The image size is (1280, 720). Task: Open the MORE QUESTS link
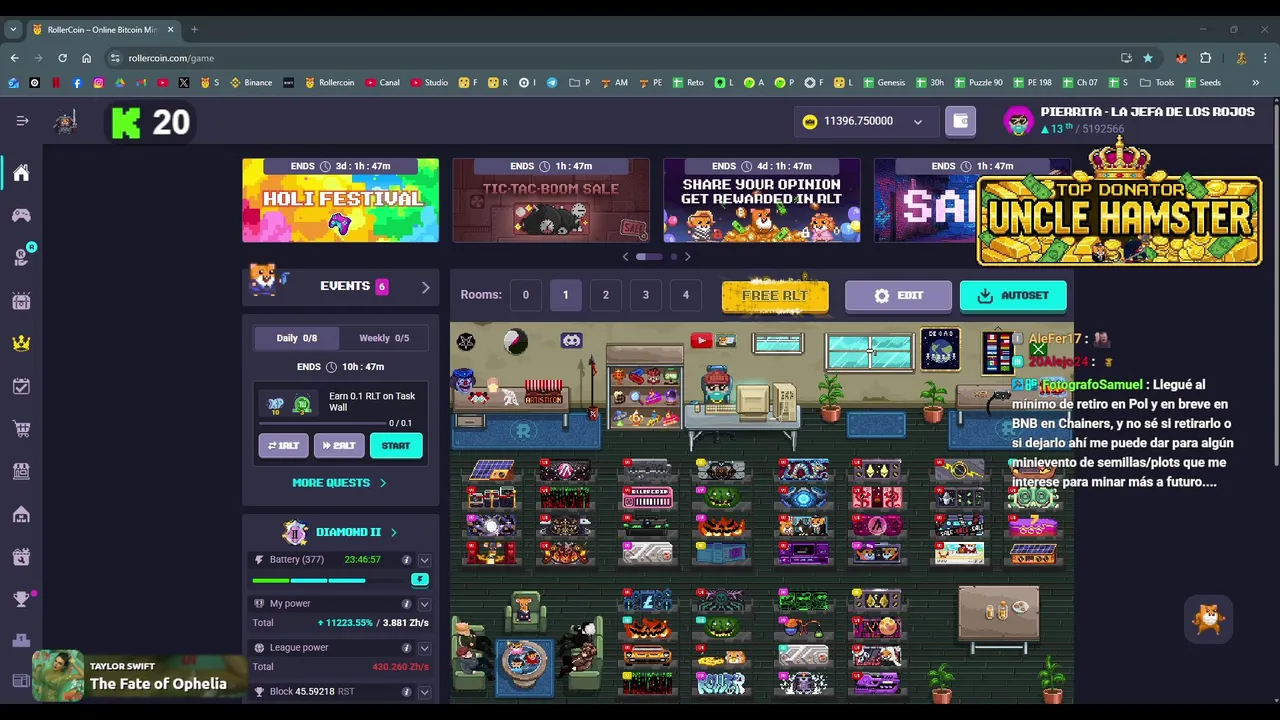[339, 483]
